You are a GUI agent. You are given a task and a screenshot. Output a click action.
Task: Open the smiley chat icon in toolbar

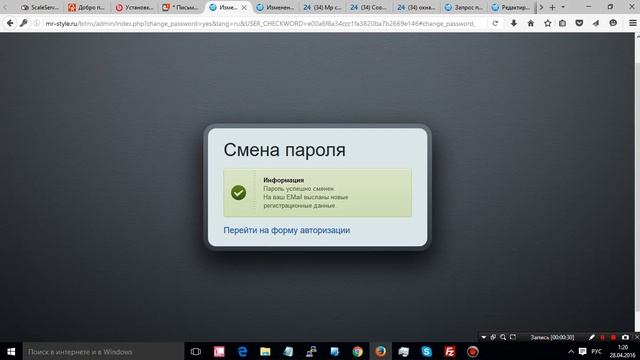tap(613, 23)
